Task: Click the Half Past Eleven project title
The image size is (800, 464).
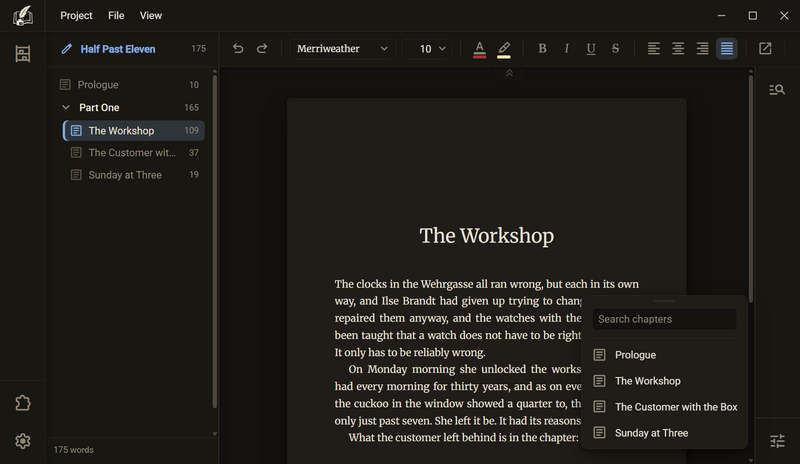Action: [x=118, y=49]
